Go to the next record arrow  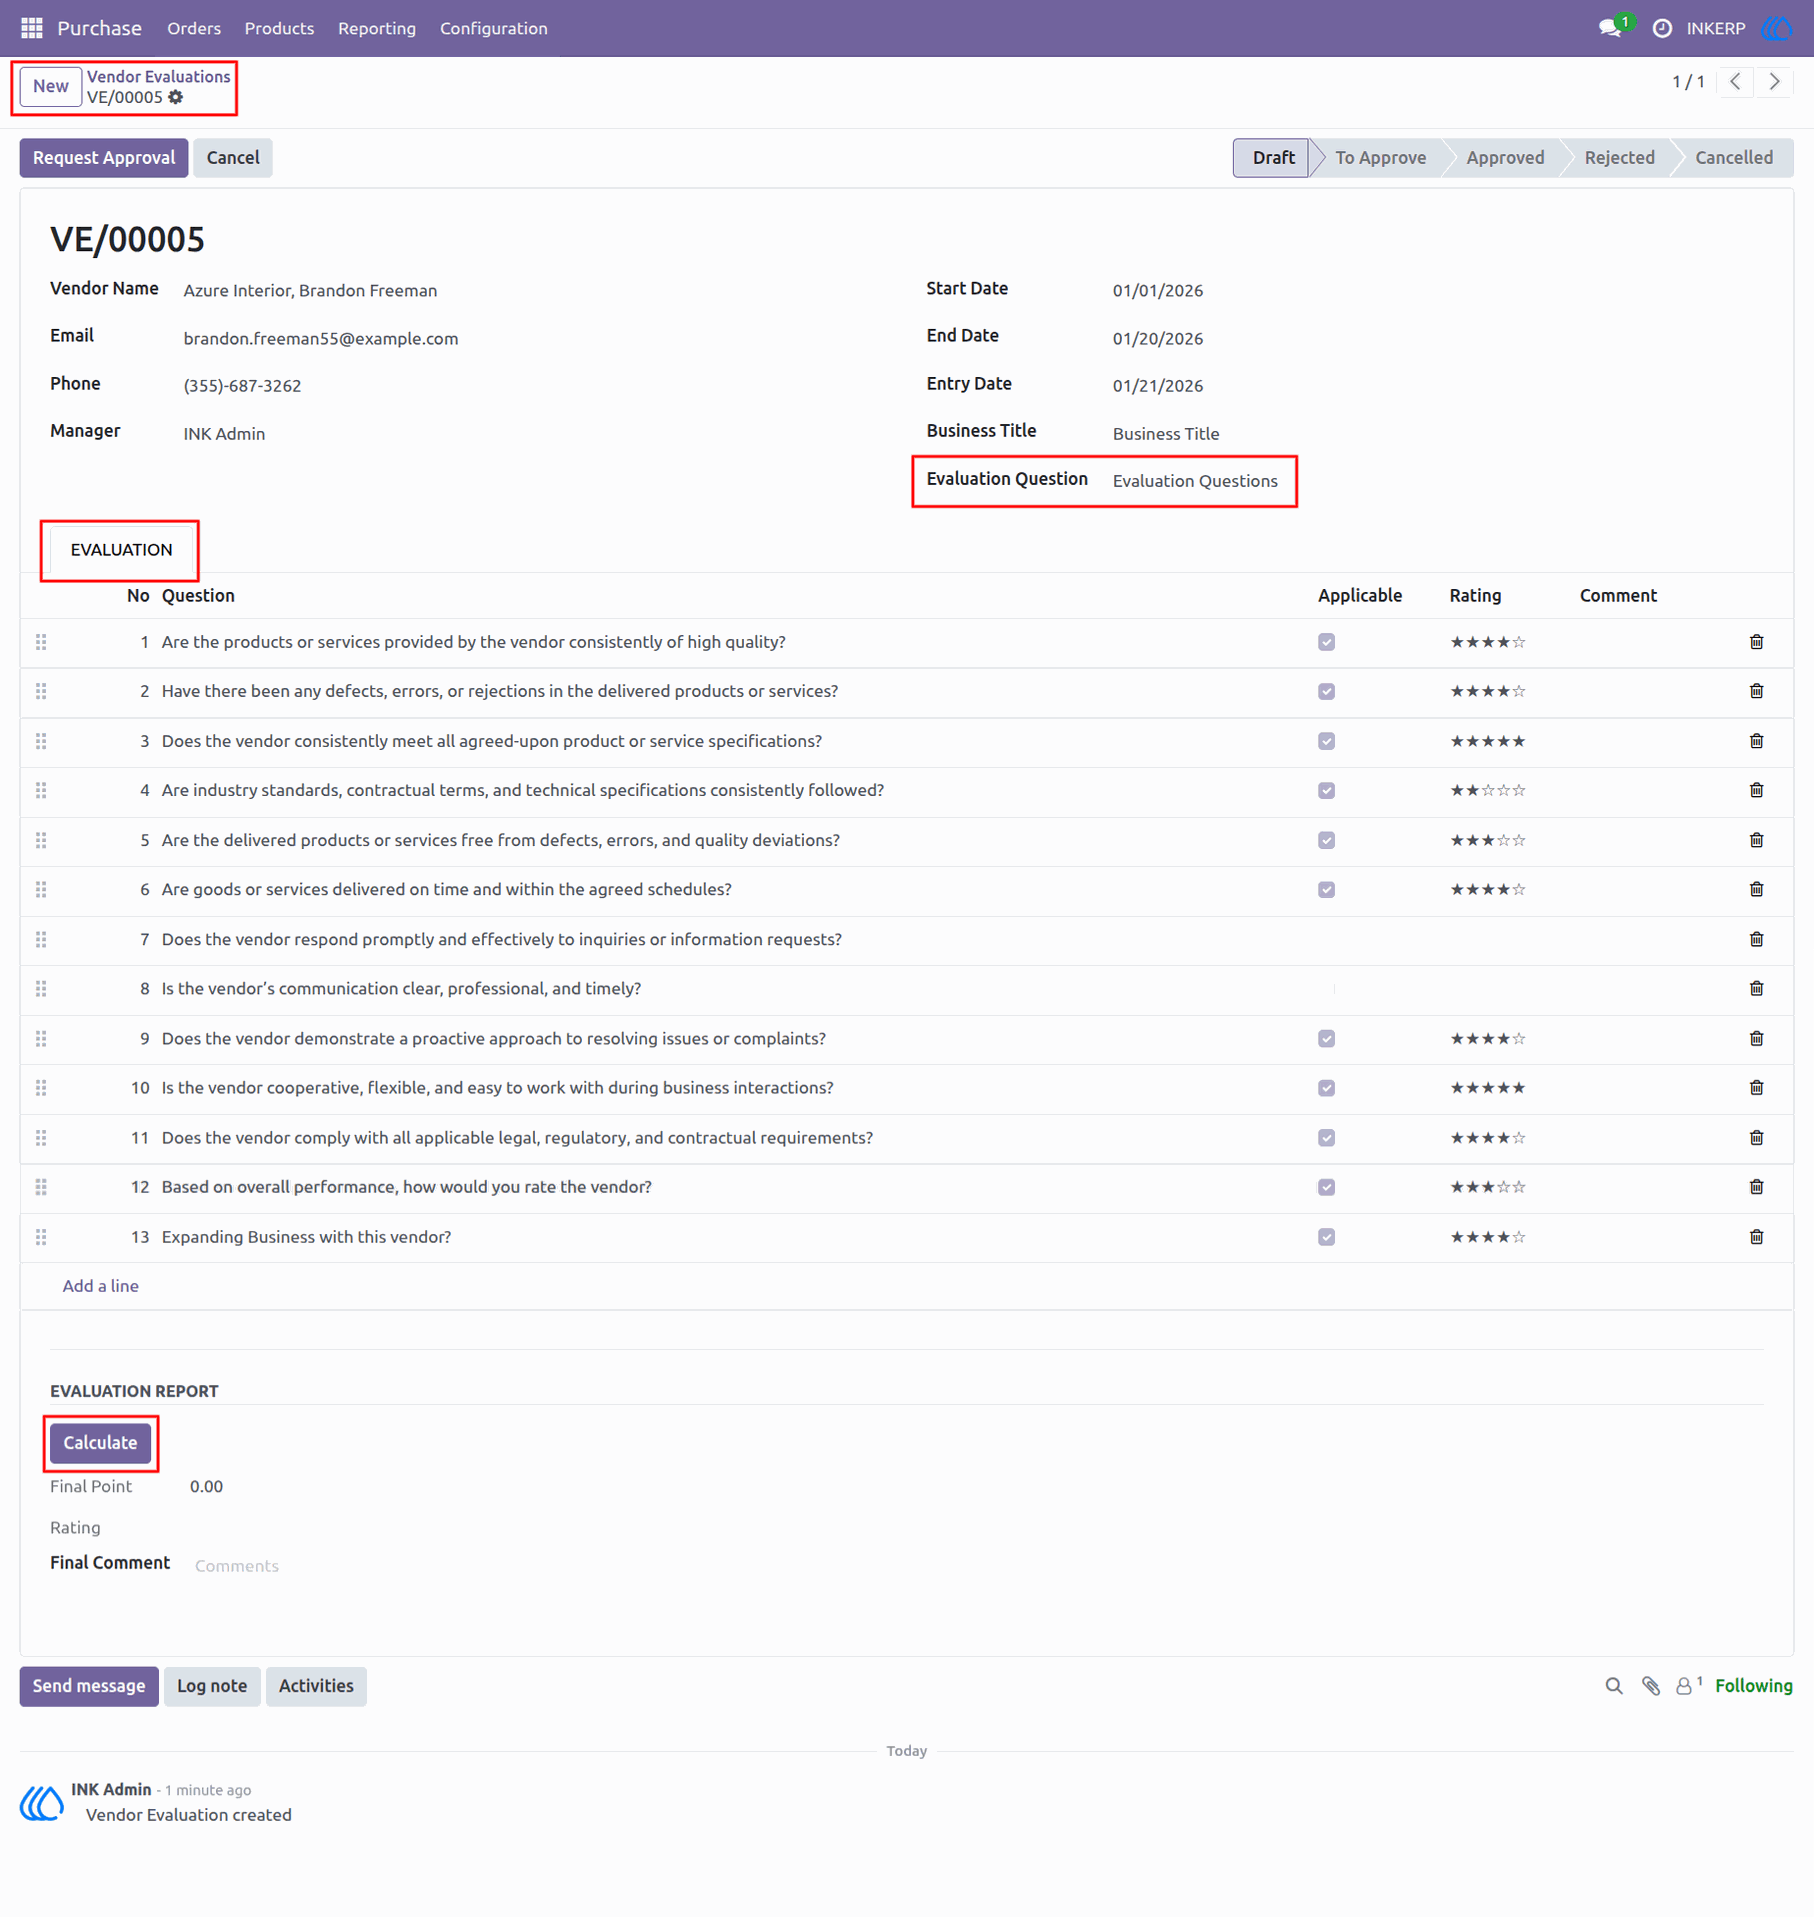[x=1774, y=82]
